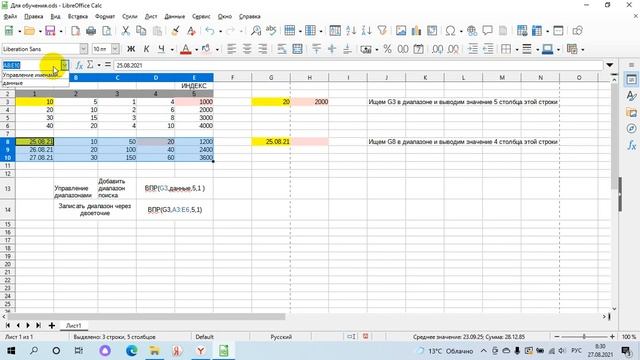Click the Copy icon
The image size is (640, 360).
pyautogui.click(x=141, y=31)
